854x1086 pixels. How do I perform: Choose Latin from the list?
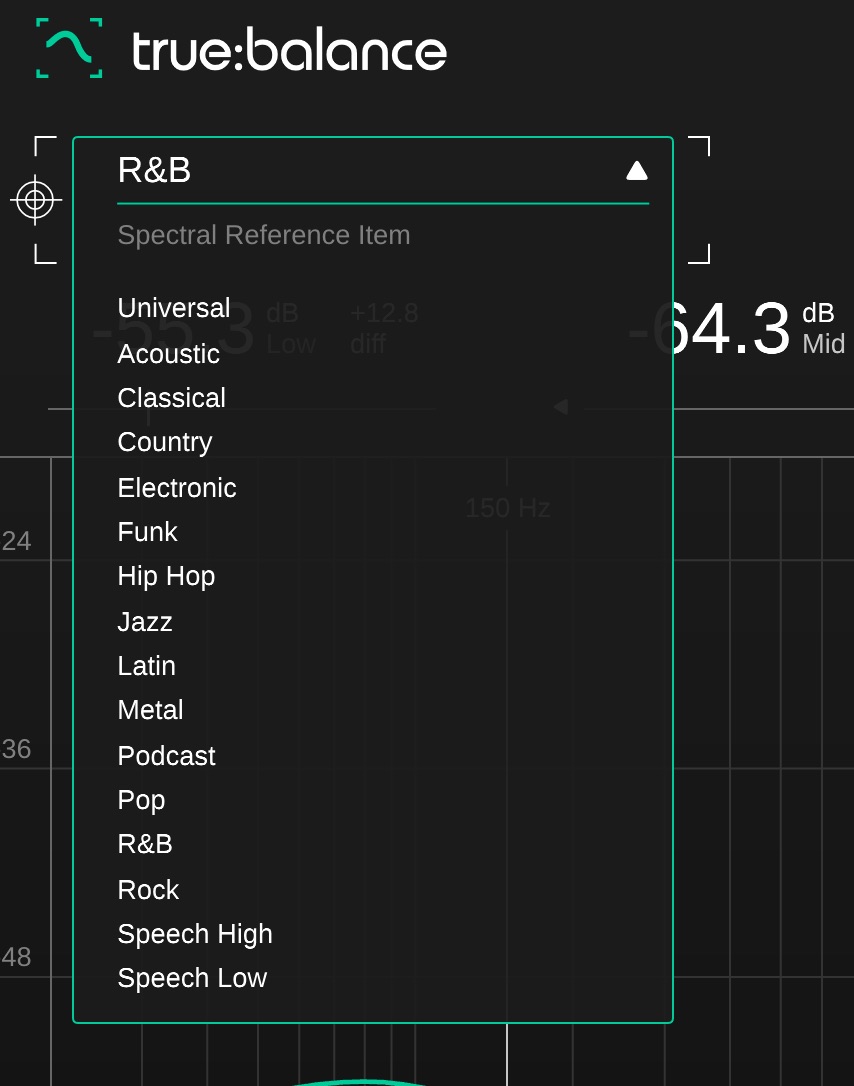[x=146, y=666]
